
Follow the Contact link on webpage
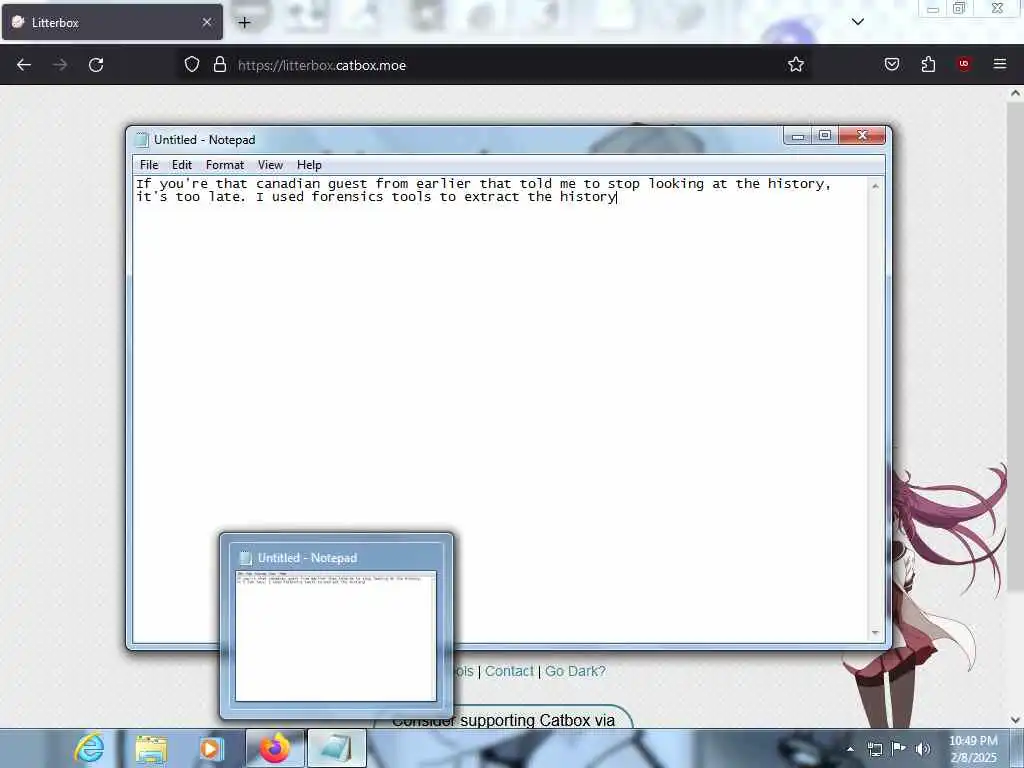pyautogui.click(x=509, y=671)
